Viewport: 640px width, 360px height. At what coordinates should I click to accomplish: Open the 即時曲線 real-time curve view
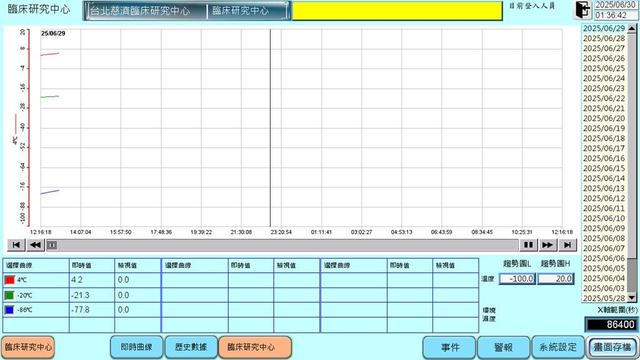tap(136, 347)
